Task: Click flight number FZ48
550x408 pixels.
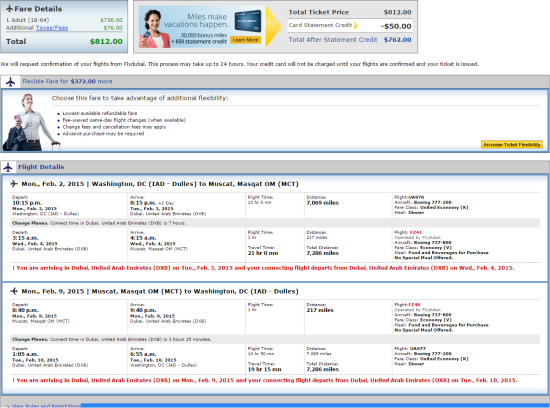Action: point(414,305)
